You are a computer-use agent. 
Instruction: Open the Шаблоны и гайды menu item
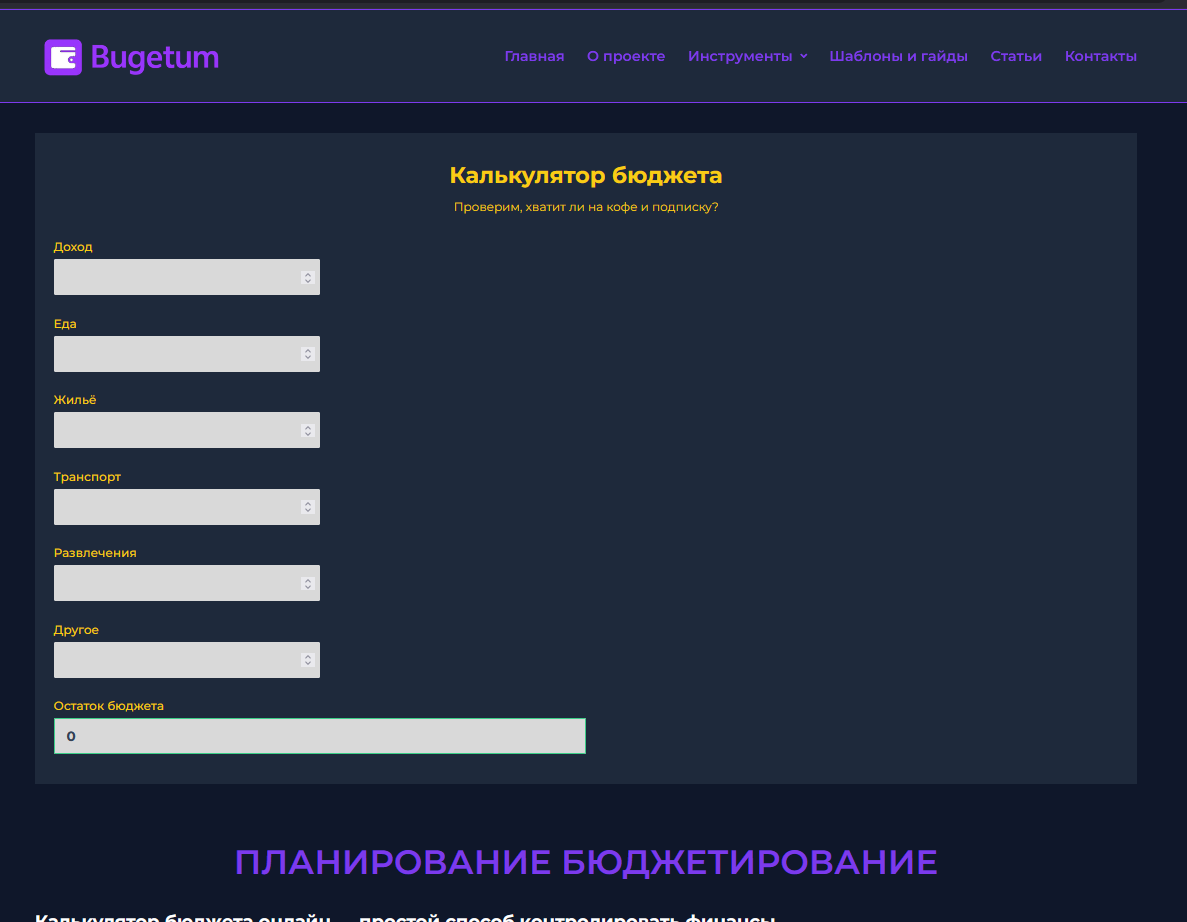pyautogui.click(x=898, y=56)
